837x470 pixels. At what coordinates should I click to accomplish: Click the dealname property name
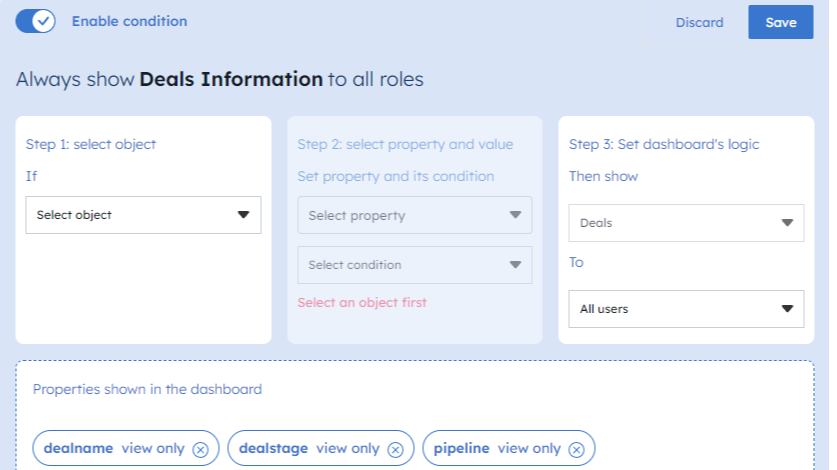[78, 449]
